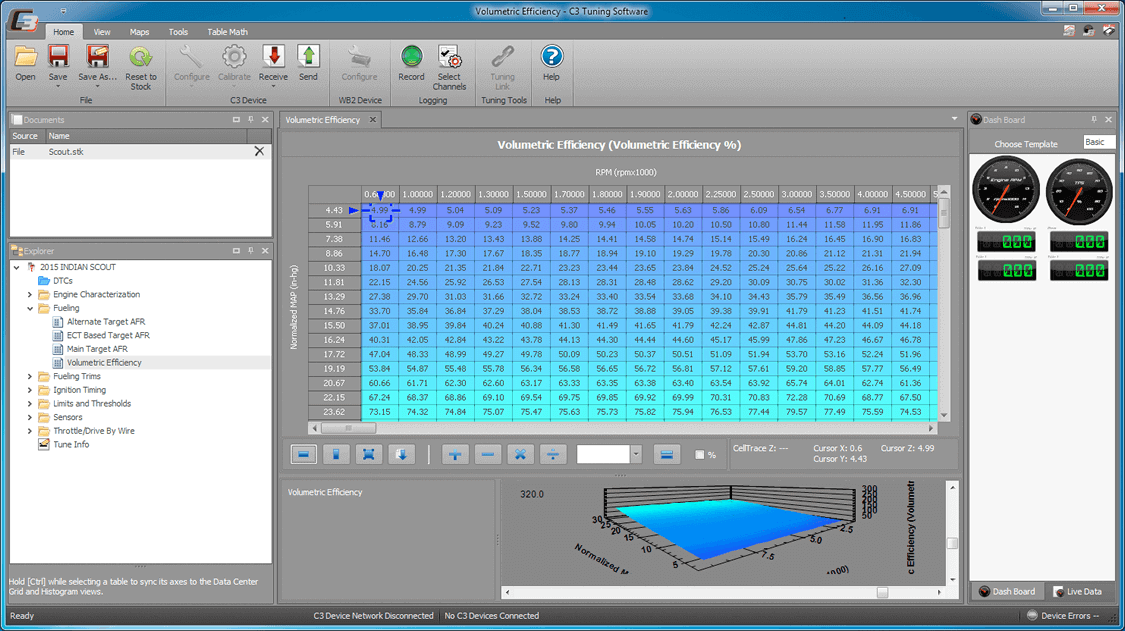The image size is (1125, 631).
Task: Click the Engine RPM gauge
Action: tap(1006, 190)
